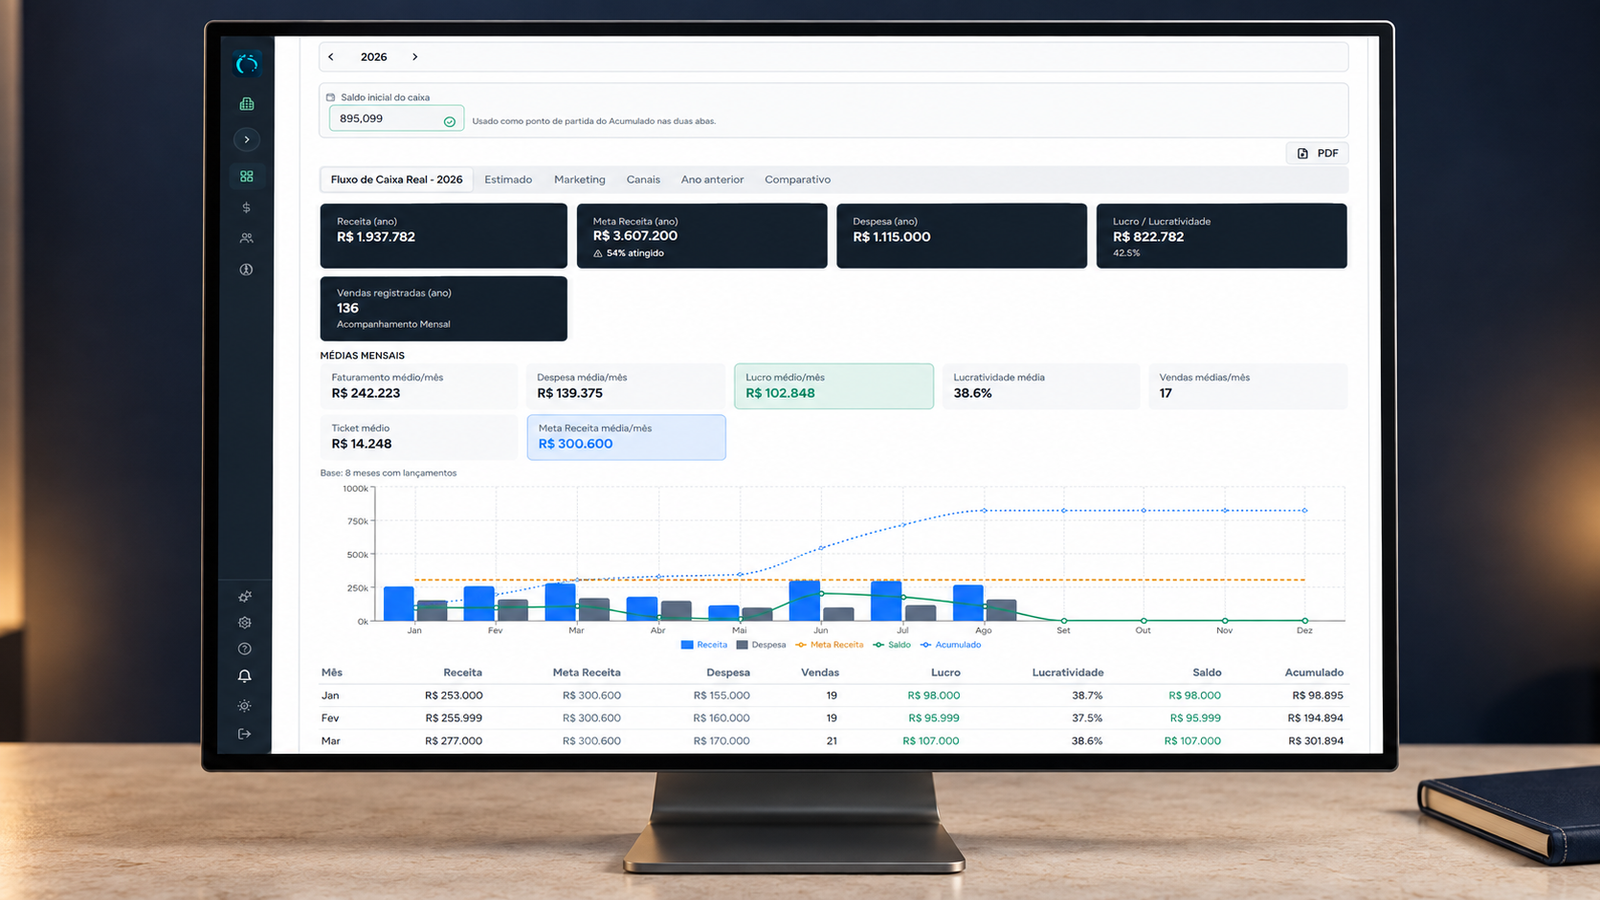The width and height of the screenshot is (1600, 900).
Task: Click the green check icon in the saldo field
Action: [x=450, y=122]
